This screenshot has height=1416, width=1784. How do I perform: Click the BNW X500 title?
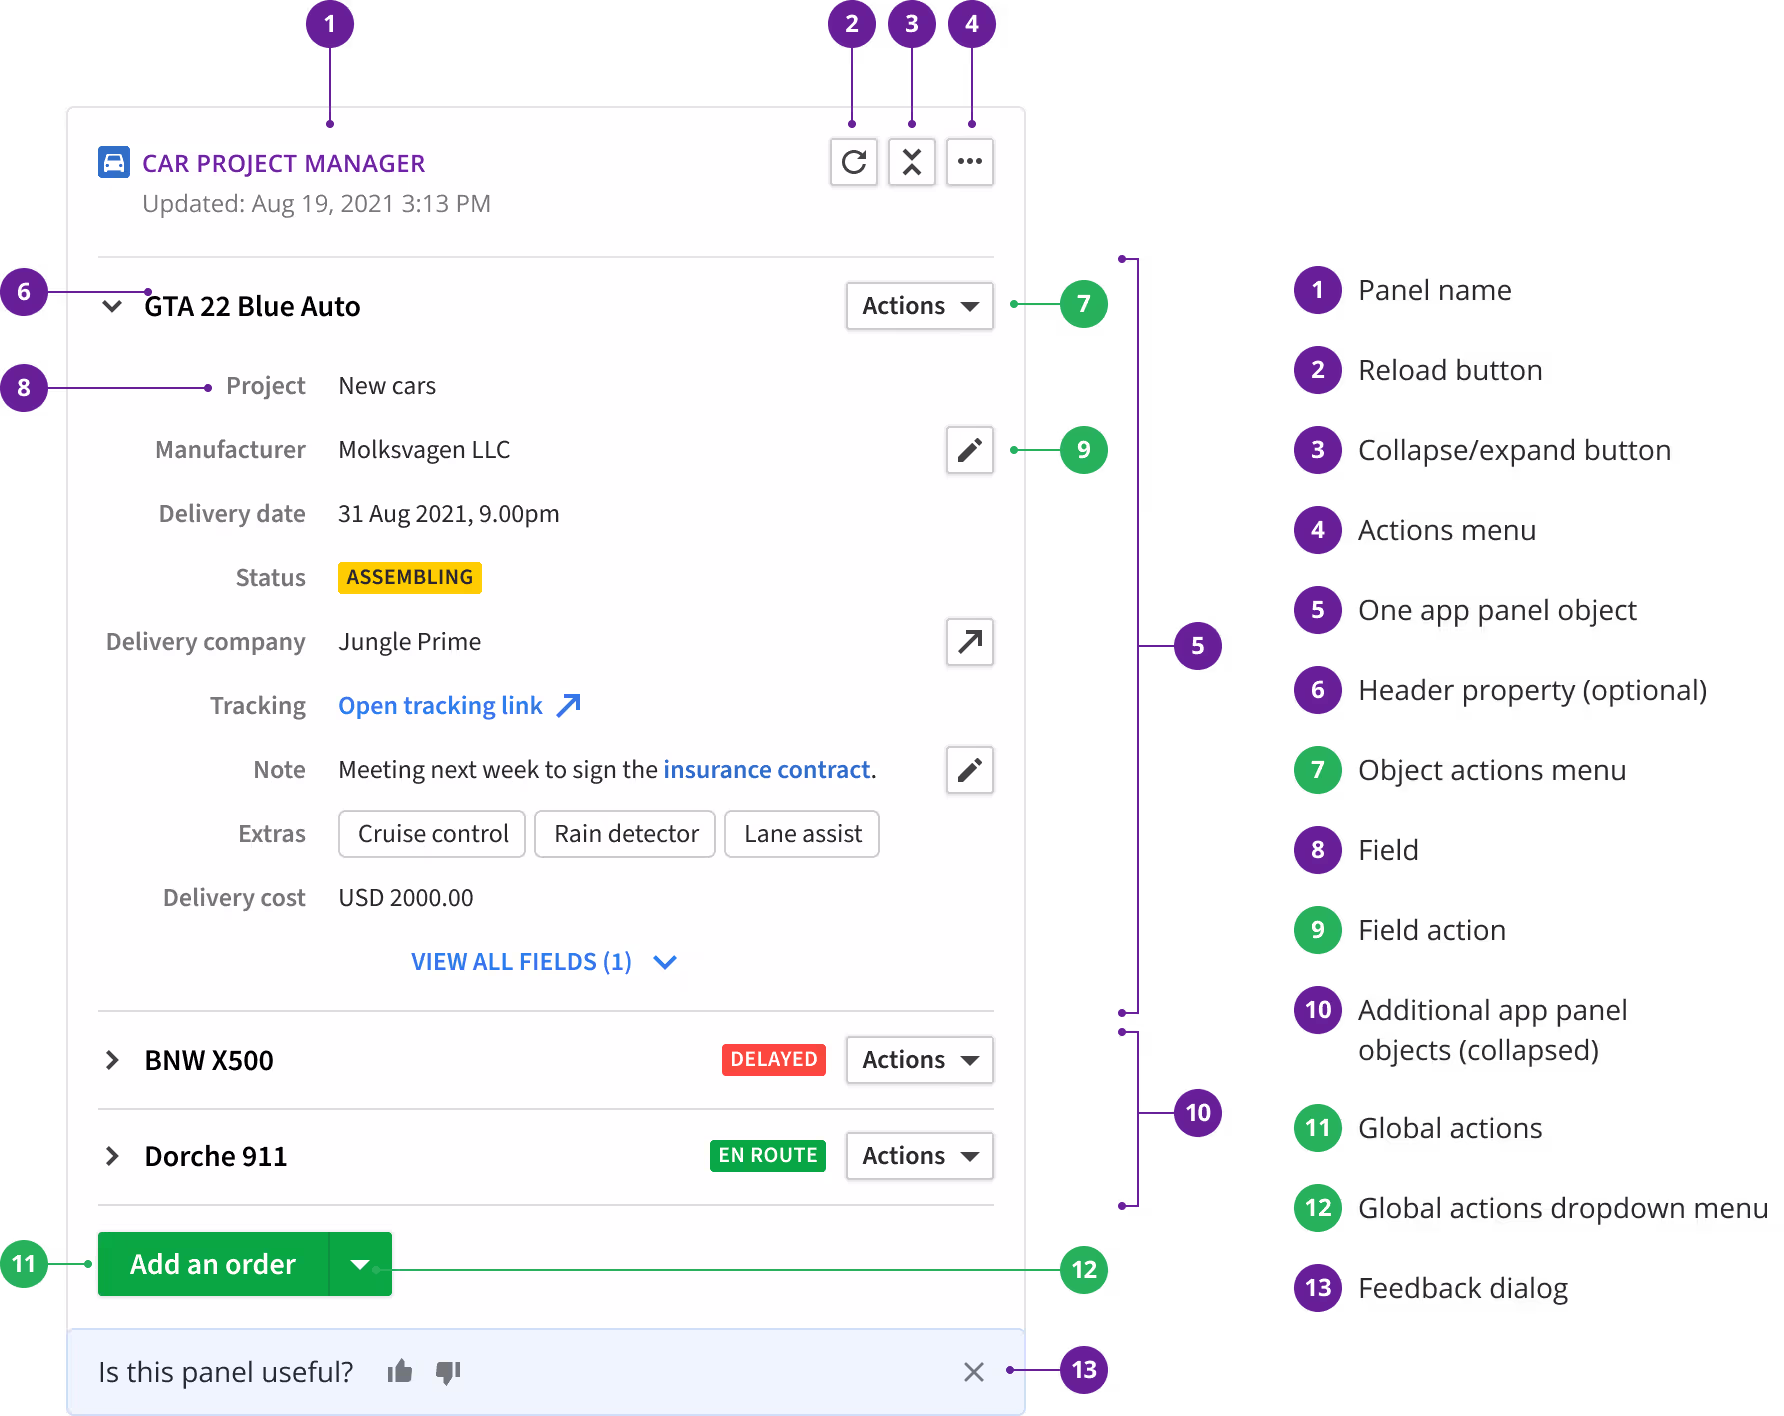pos(209,1060)
